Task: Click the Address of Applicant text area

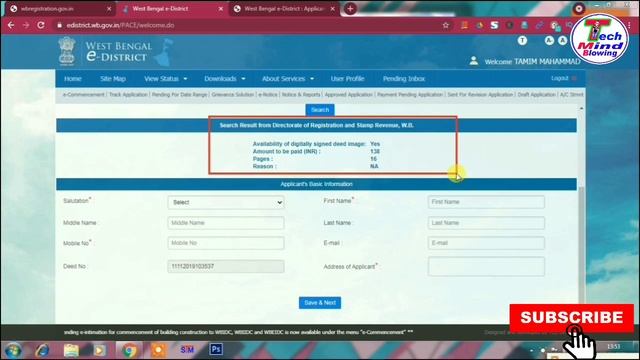Action: [486, 267]
